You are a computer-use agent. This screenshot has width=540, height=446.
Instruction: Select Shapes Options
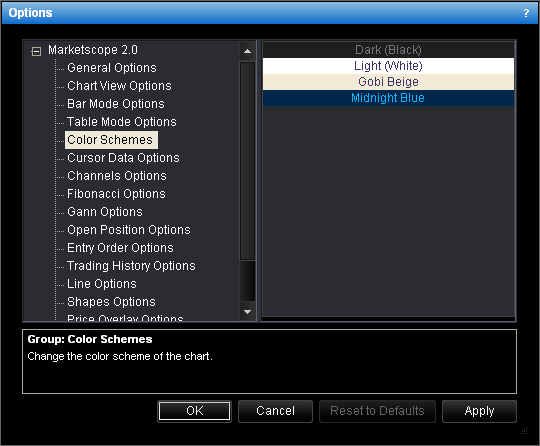[111, 302]
